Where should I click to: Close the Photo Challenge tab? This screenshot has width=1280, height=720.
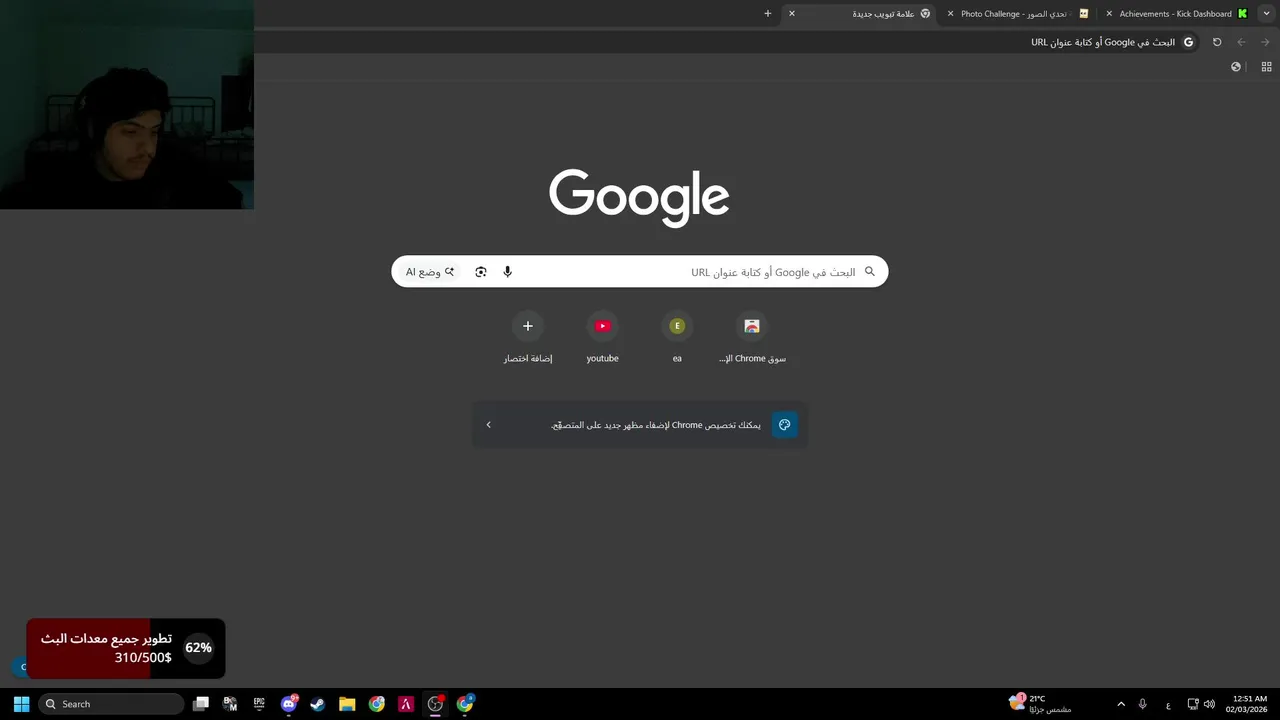950,14
